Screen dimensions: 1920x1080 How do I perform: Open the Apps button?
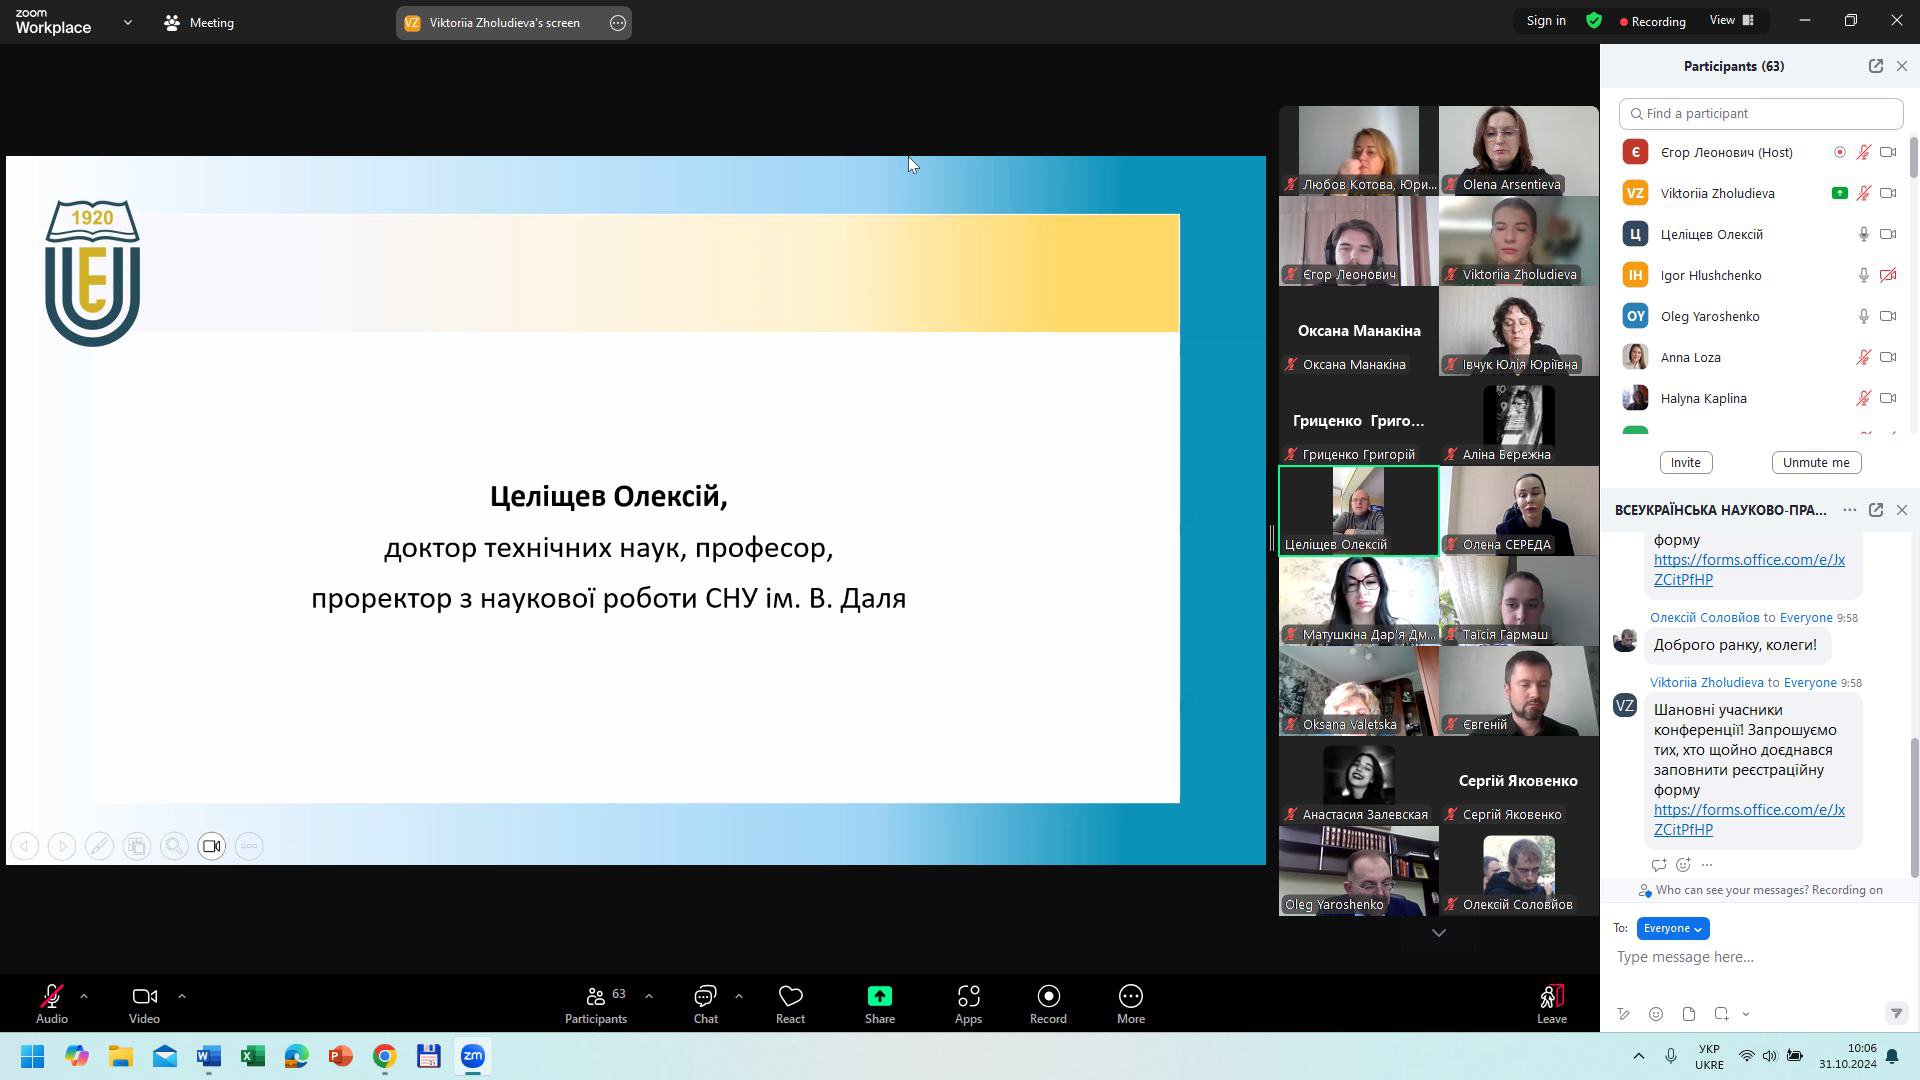968,1004
